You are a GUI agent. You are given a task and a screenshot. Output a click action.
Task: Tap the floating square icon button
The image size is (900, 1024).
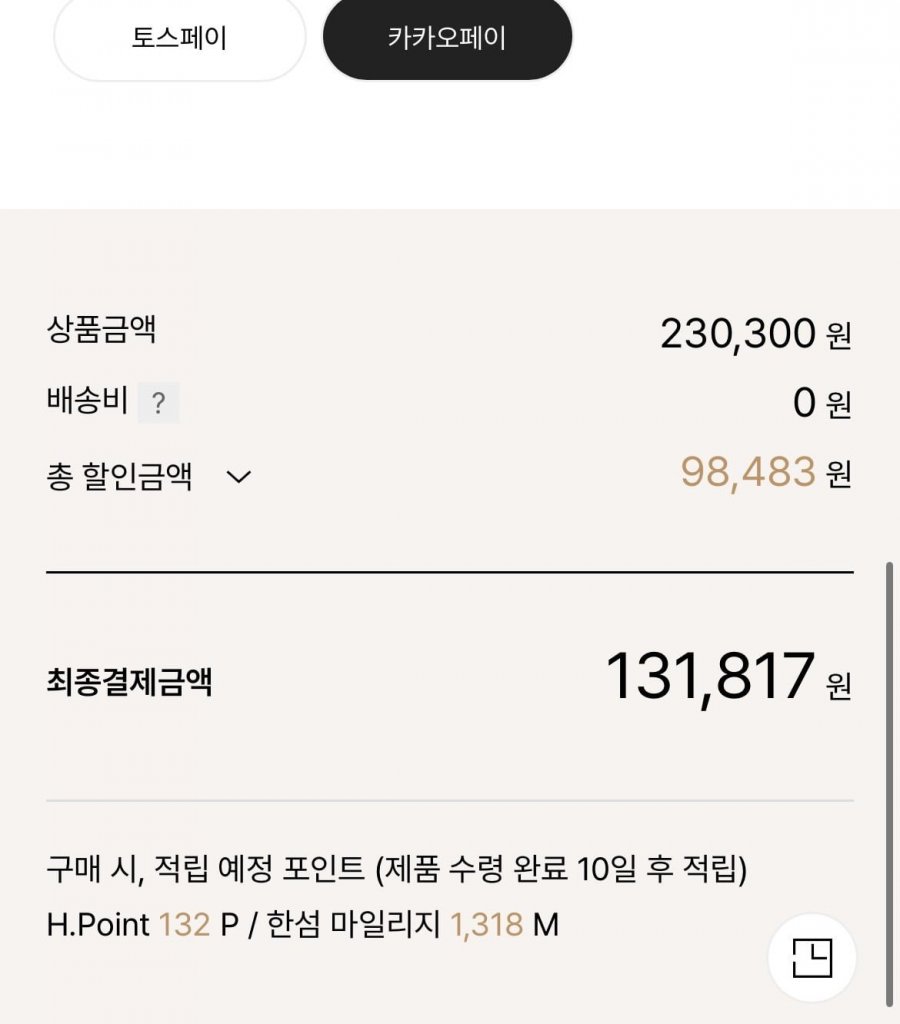811,958
